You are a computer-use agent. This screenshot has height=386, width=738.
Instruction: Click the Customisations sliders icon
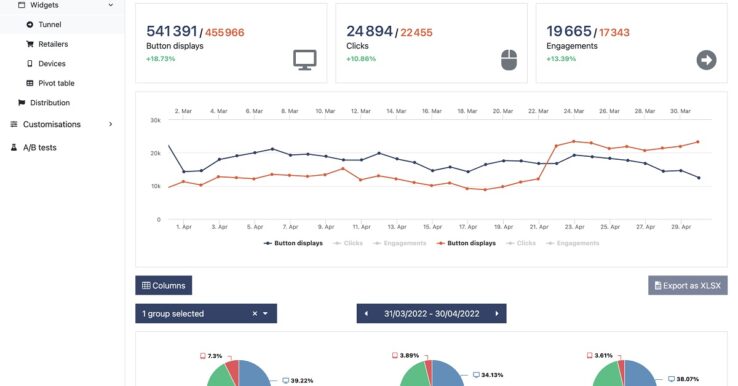pyautogui.click(x=14, y=124)
